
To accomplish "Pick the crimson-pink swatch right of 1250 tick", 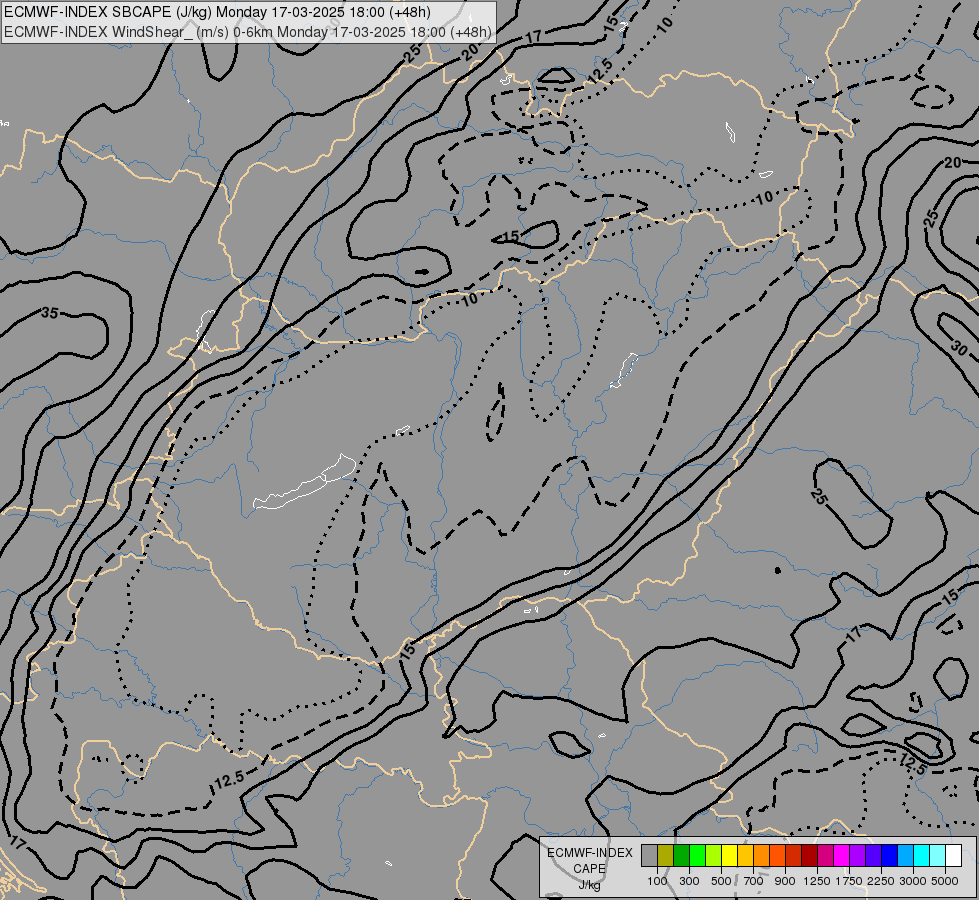I will tap(825, 856).
